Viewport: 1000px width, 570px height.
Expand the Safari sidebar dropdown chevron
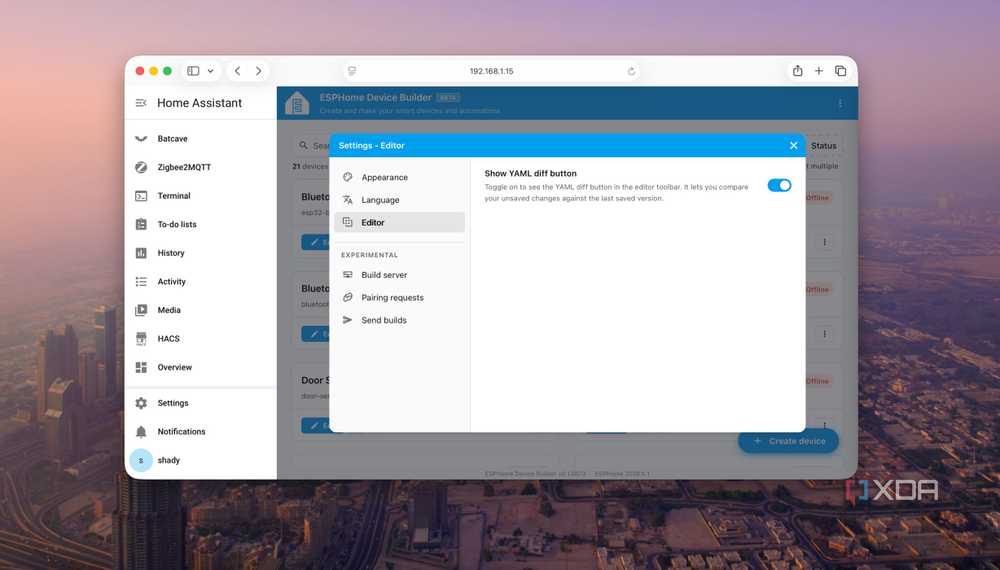[x=210, y=71]
